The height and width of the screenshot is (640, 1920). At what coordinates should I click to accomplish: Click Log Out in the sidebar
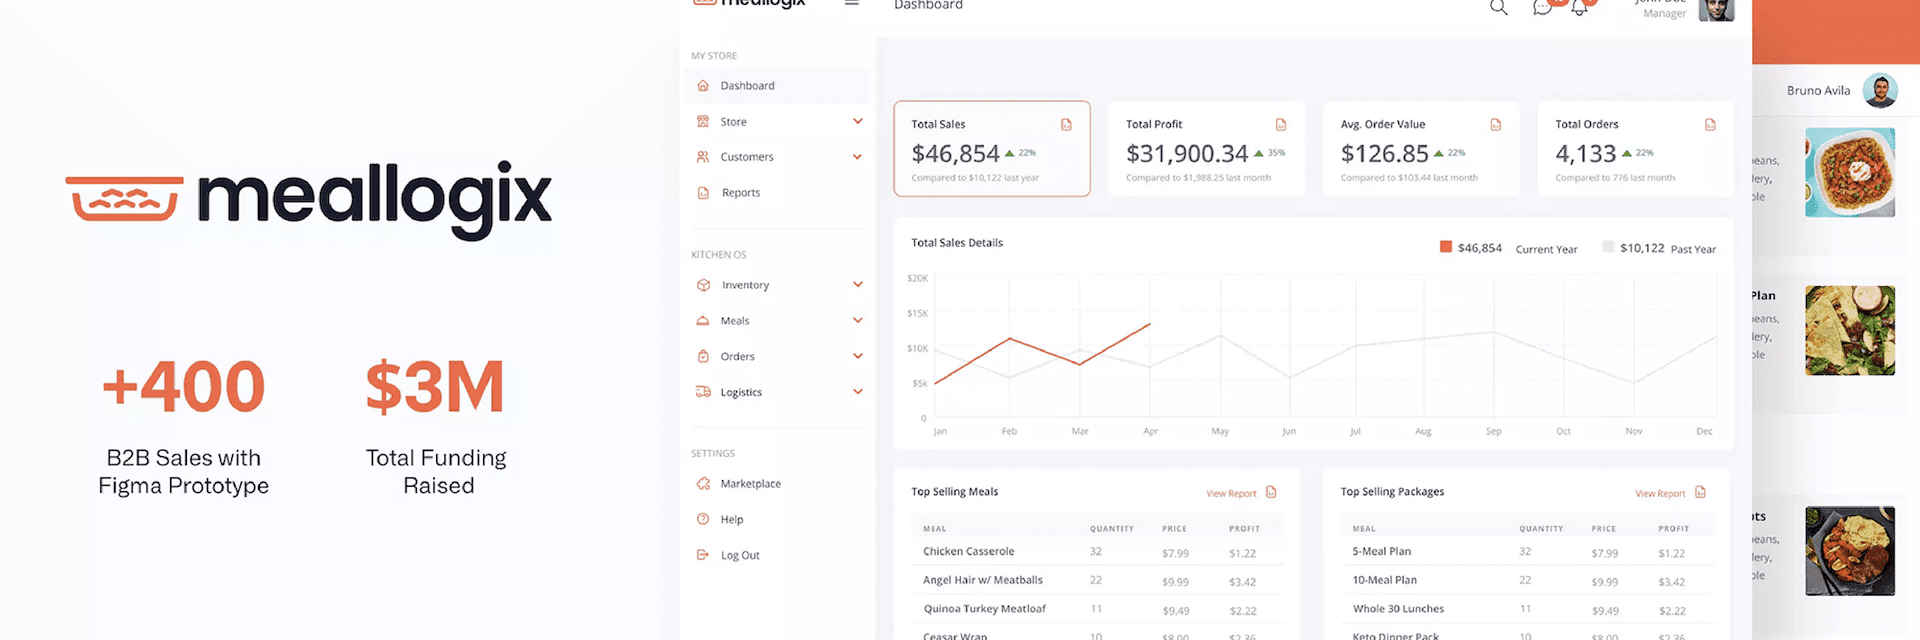(x=740, y=556)
